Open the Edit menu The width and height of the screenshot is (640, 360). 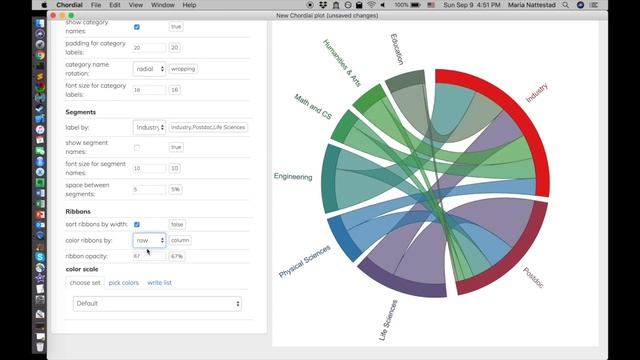(x=115, y=5)
